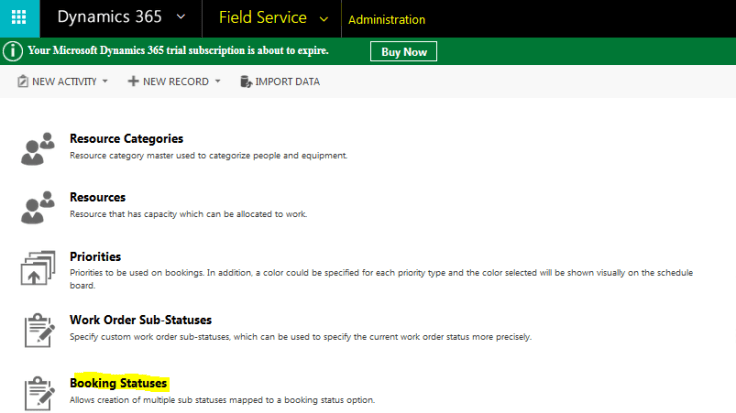Screen dimensions: 736x413
Task: Open the New Activity dropdown arrow
Action: (105, 82)
